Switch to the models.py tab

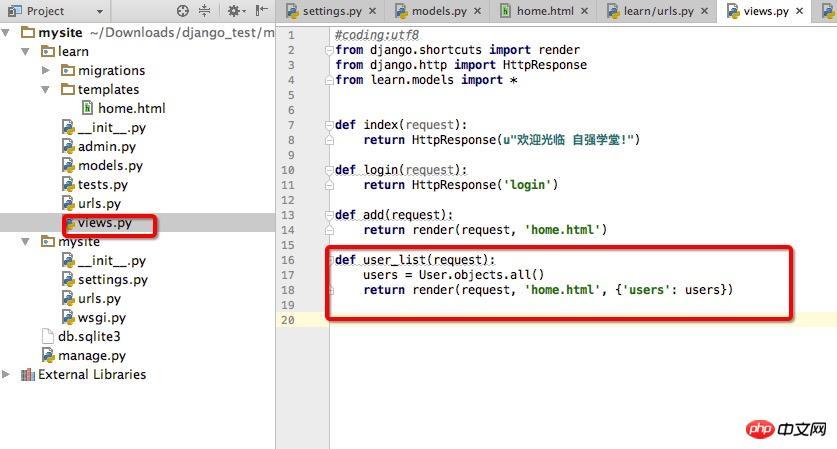click(439, 11)
